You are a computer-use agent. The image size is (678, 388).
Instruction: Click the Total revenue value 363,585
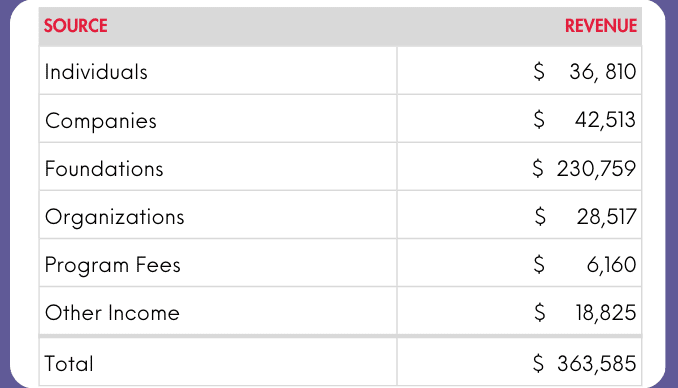tap(597, 363)
